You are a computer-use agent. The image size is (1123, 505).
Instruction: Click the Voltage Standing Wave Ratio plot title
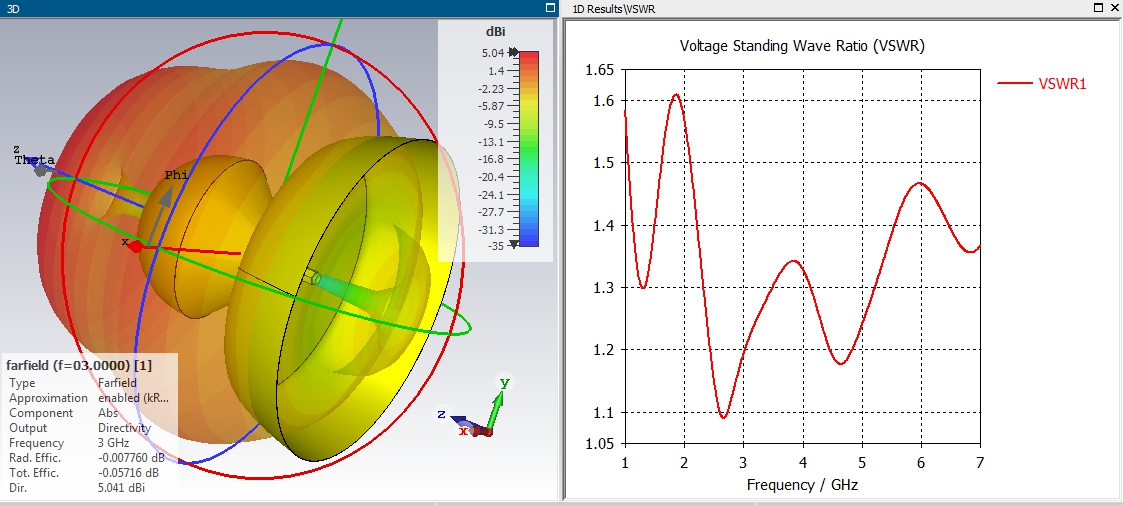[803, 46]
